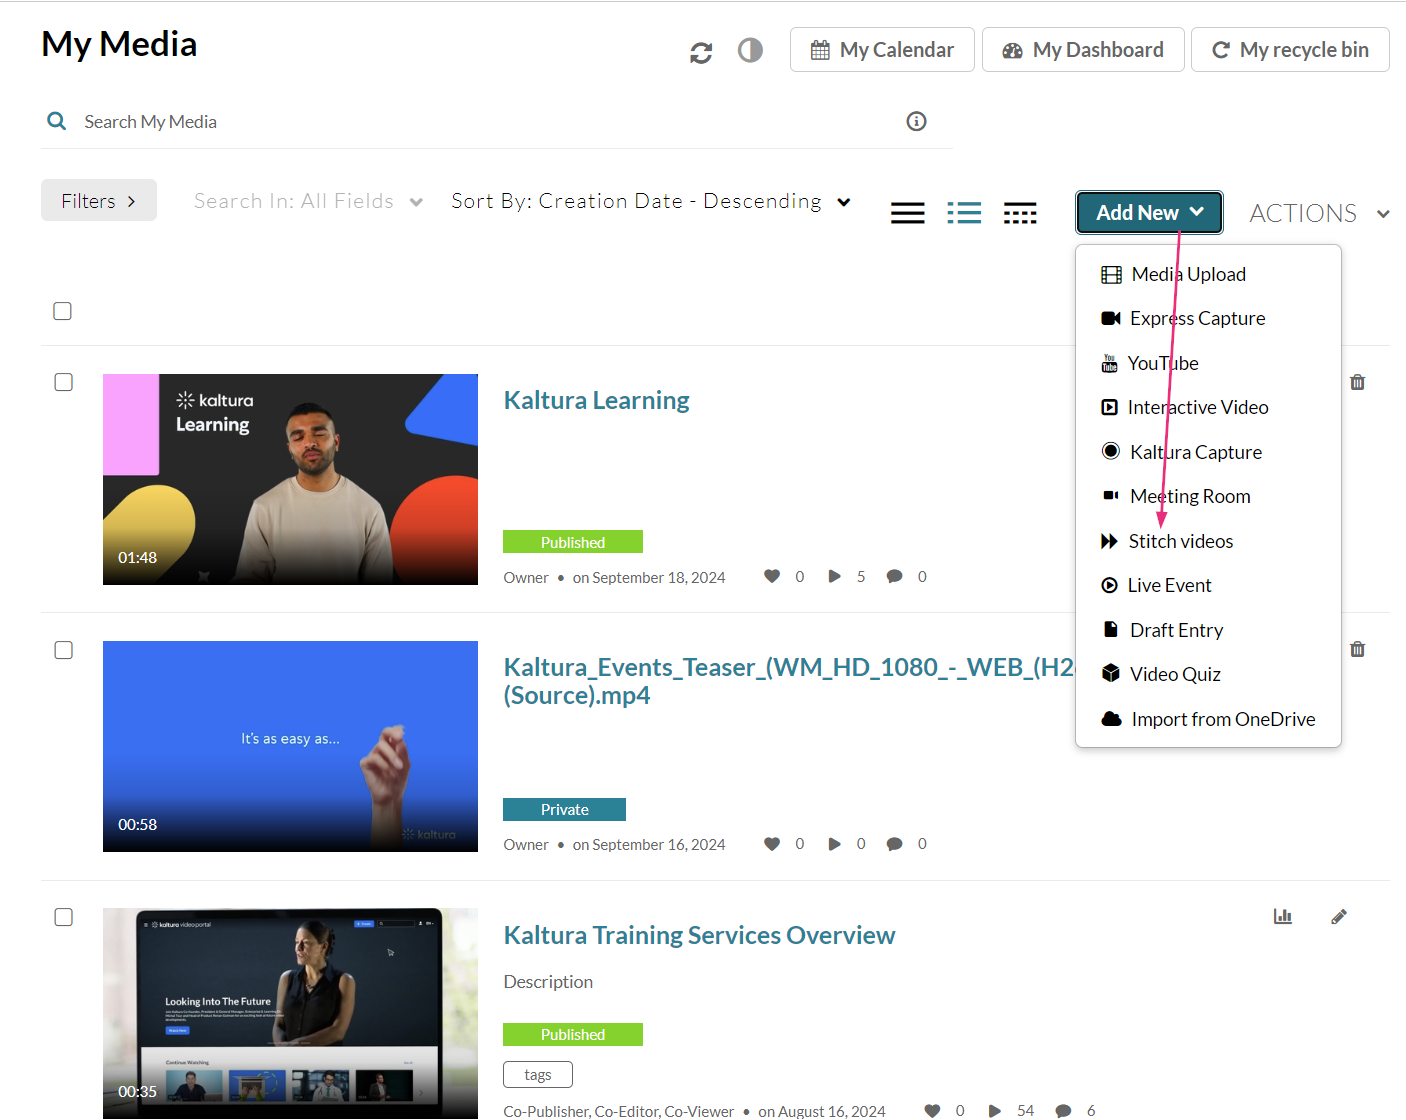This screenshot has height=1120, width=1406.
Task: Open analytics for Kaltura Training Services Overview
Action: pyautogui.click(x=1282, y=916)
